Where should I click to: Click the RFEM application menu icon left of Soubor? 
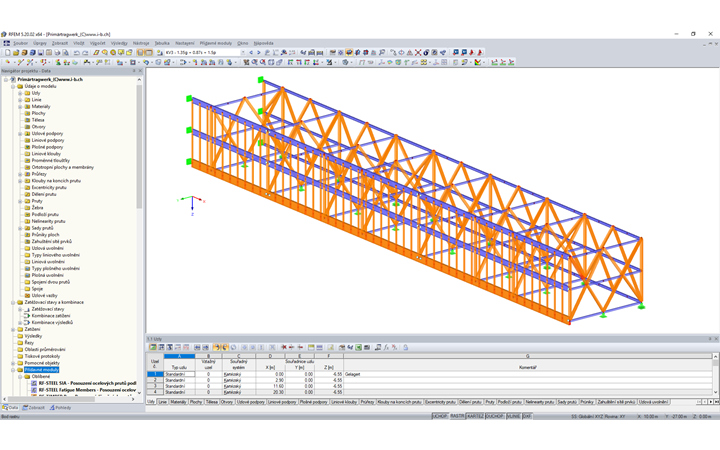click(x=6, y=43)
